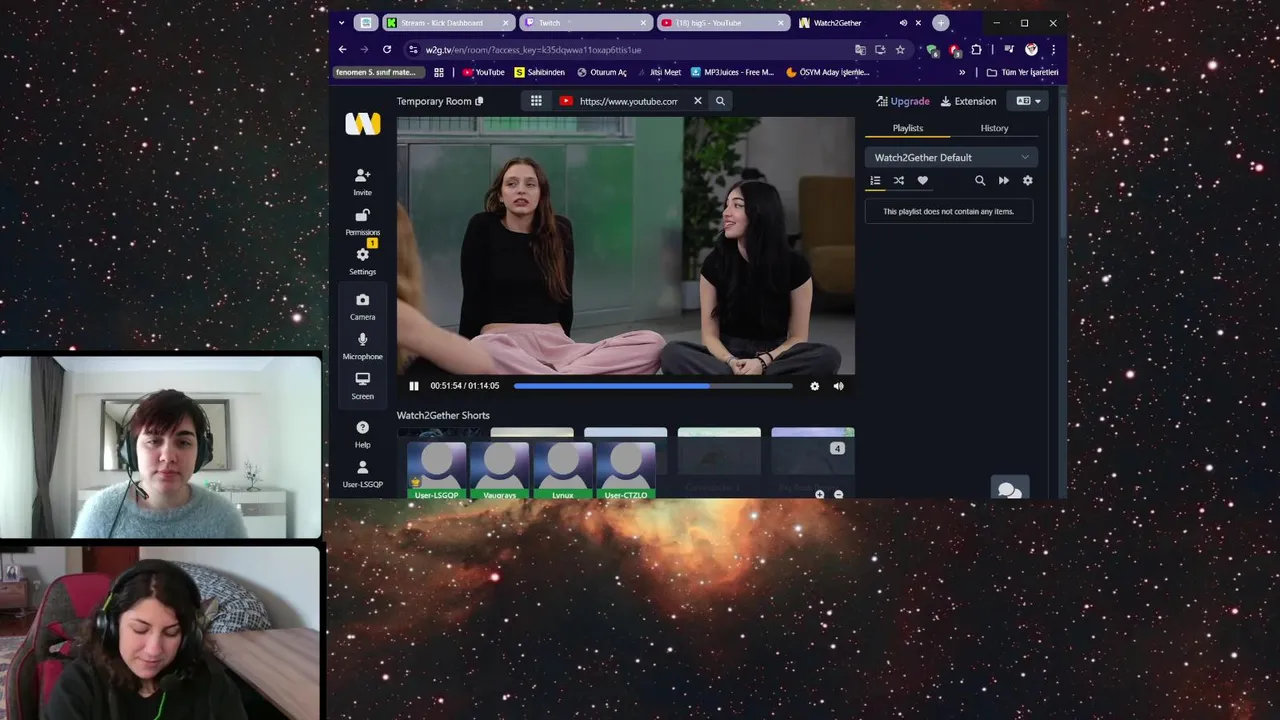The width and height of the screenshot is (1280, 720).
Task: Click the YouTube source icon in search bar
Action: pyautogui.click(x=566, y=101)
